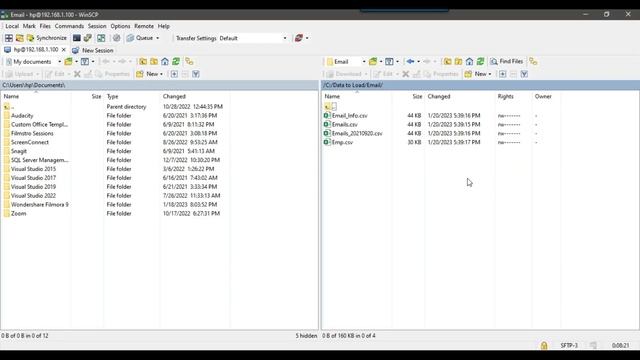Go to remote home directory icon
The height and width of the screenshot is (360, 640).
(x=469, y=62)
